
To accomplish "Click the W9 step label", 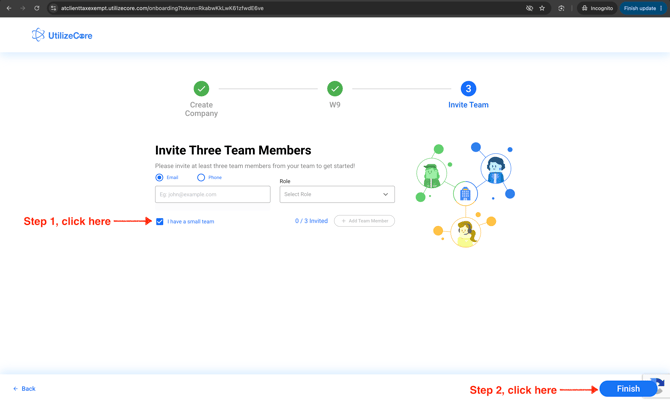I will click(x=335, y=105).
